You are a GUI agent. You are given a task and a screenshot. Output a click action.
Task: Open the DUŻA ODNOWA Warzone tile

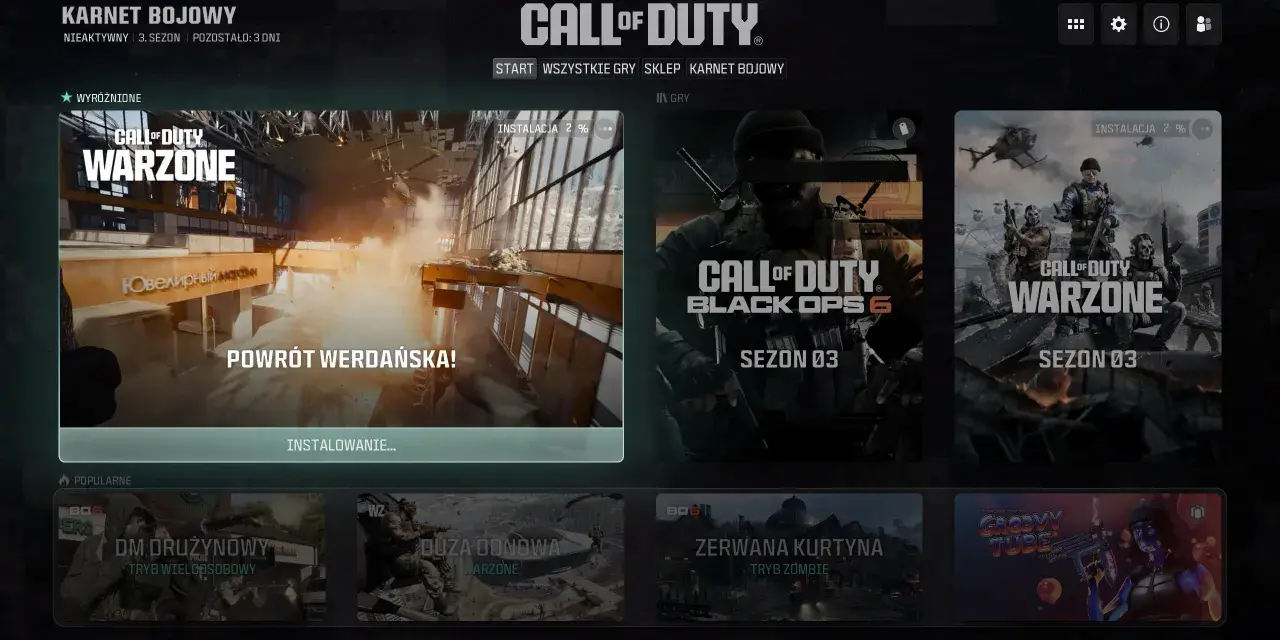(x=490, y=557)
